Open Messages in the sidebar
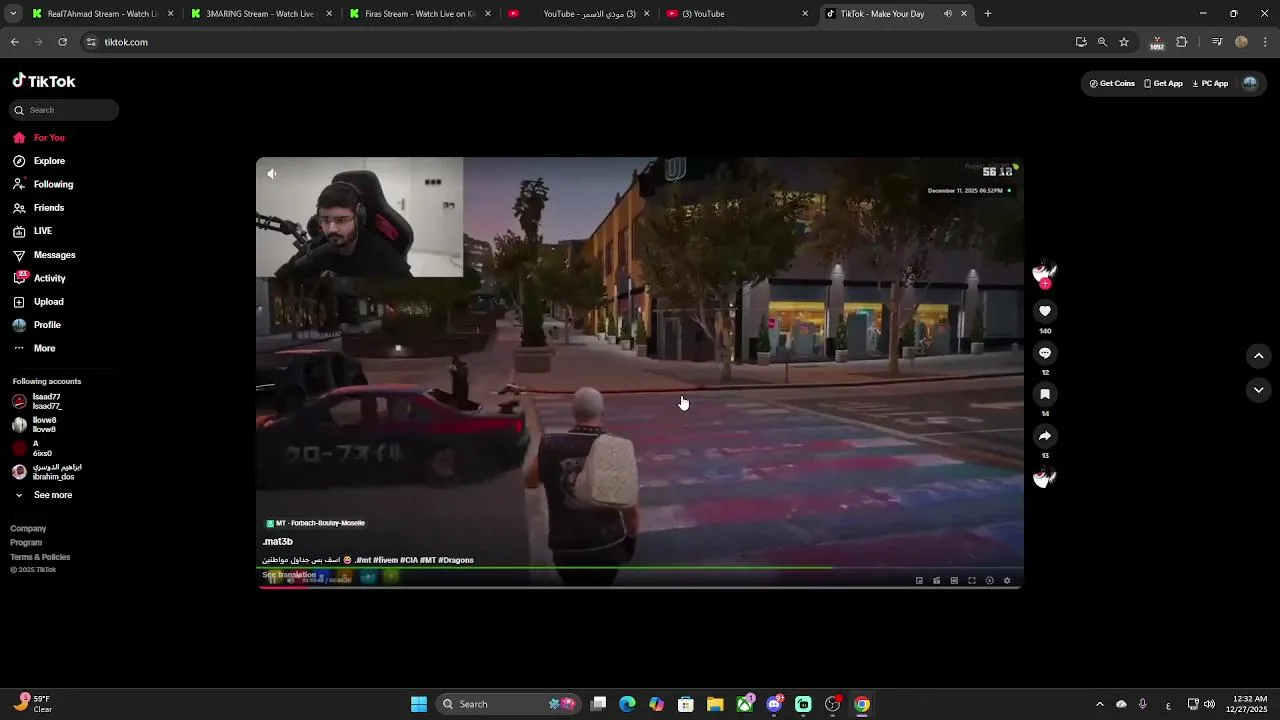The height and width of the screenshot is (720, 1280). click(x=44, y=255)
